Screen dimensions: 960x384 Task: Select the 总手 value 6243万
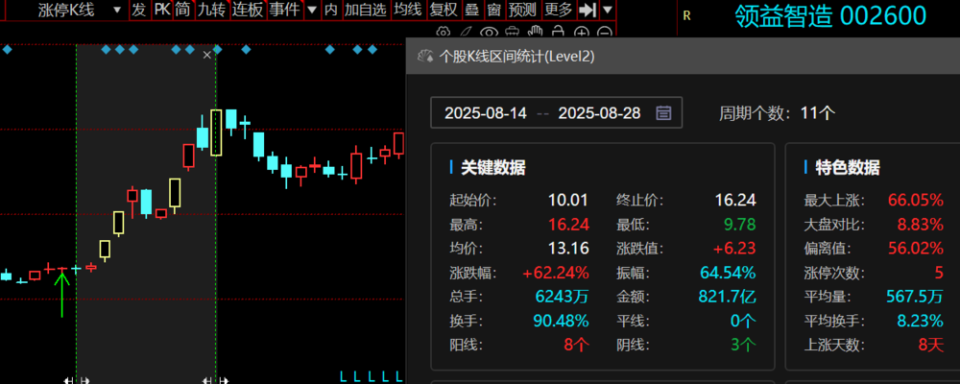[x=562, y=297]
